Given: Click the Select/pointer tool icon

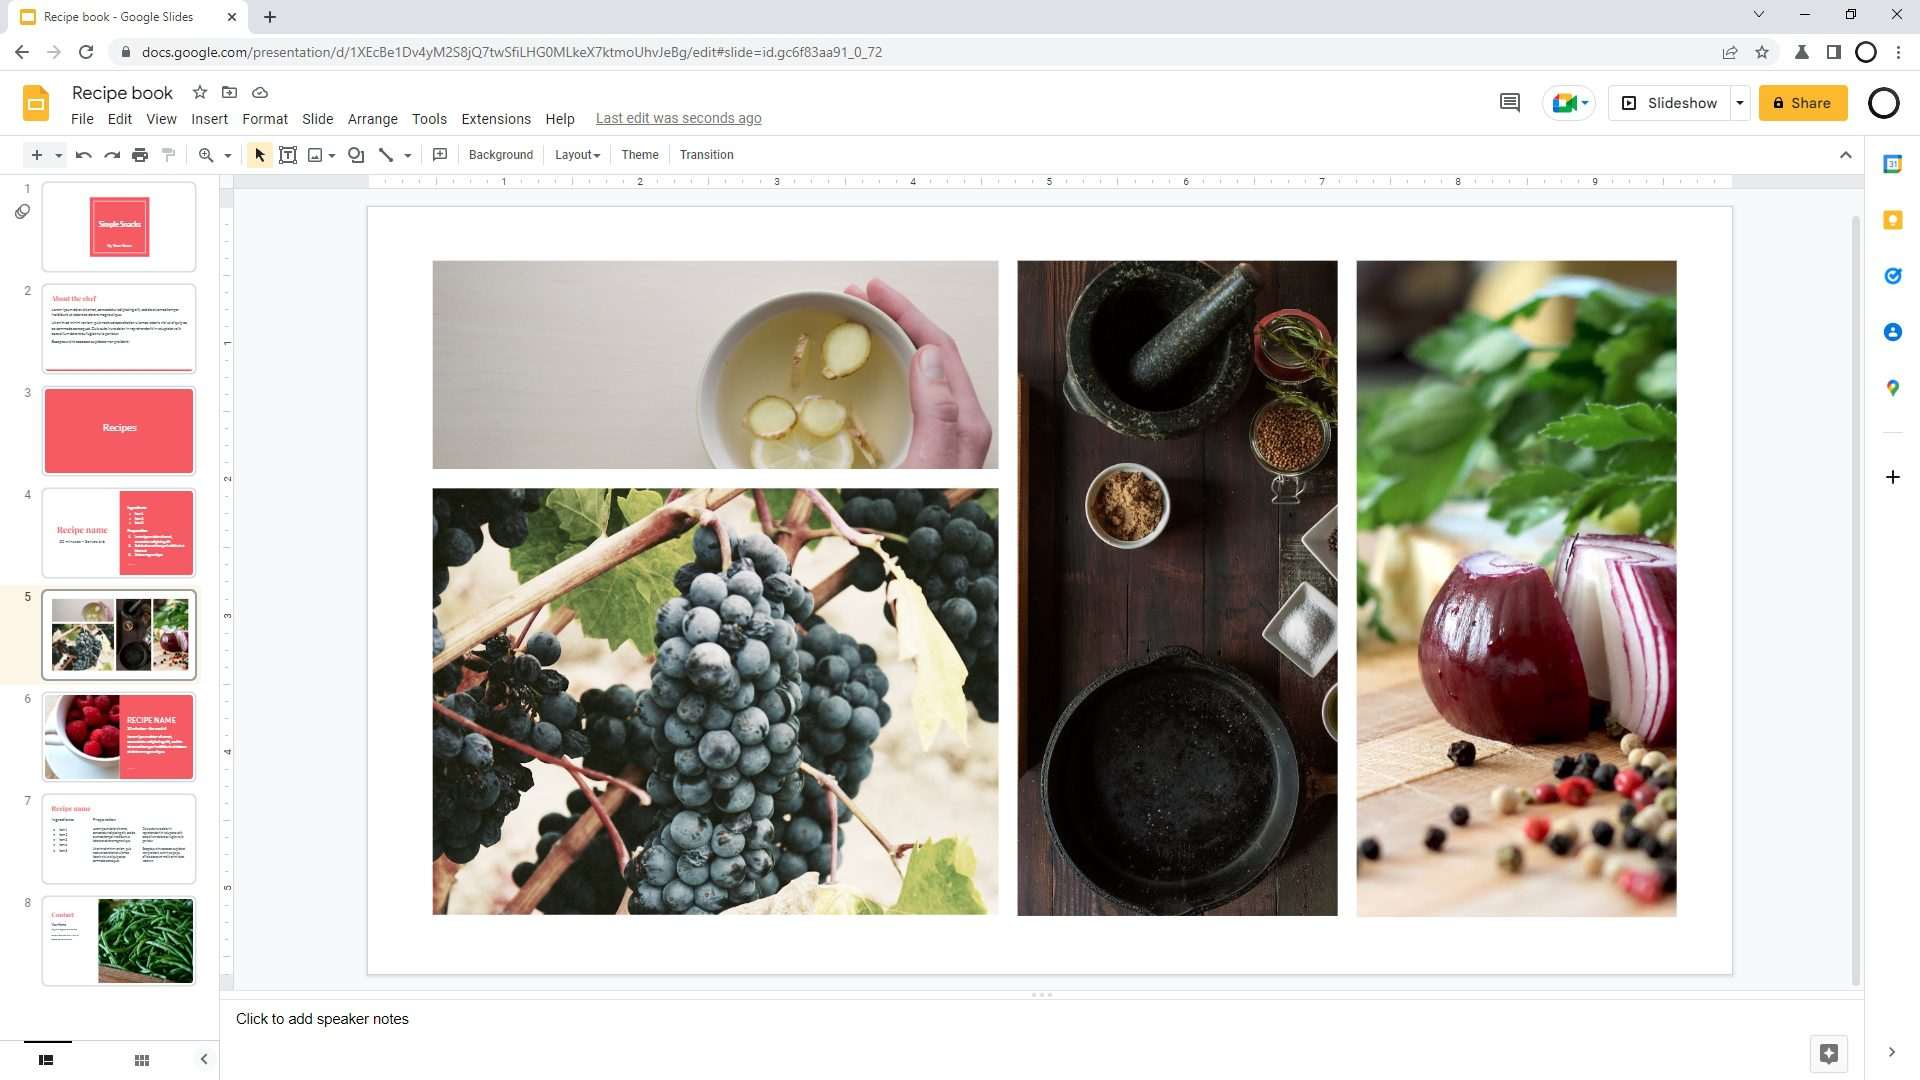Looking at the screenshot, I should [260, 154].
